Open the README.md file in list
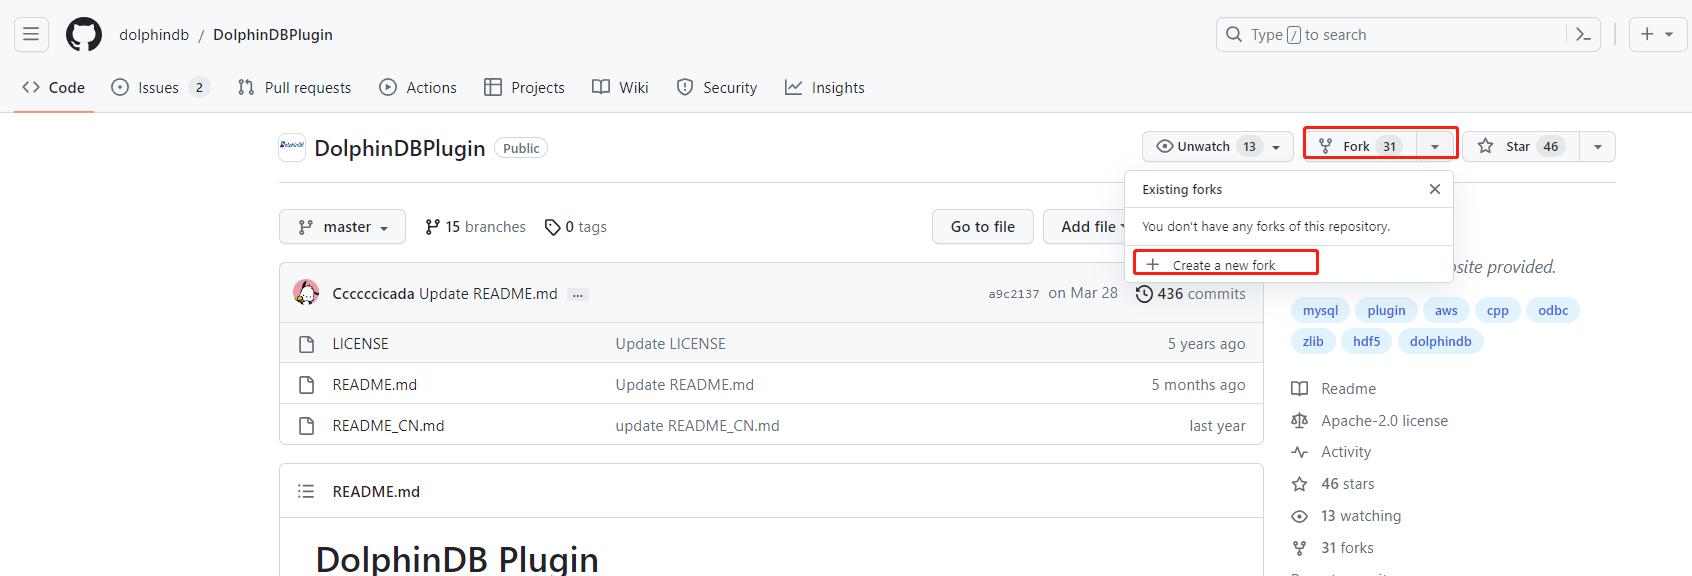The height and width of the screenshot is (576, 1692). point(375,384)
